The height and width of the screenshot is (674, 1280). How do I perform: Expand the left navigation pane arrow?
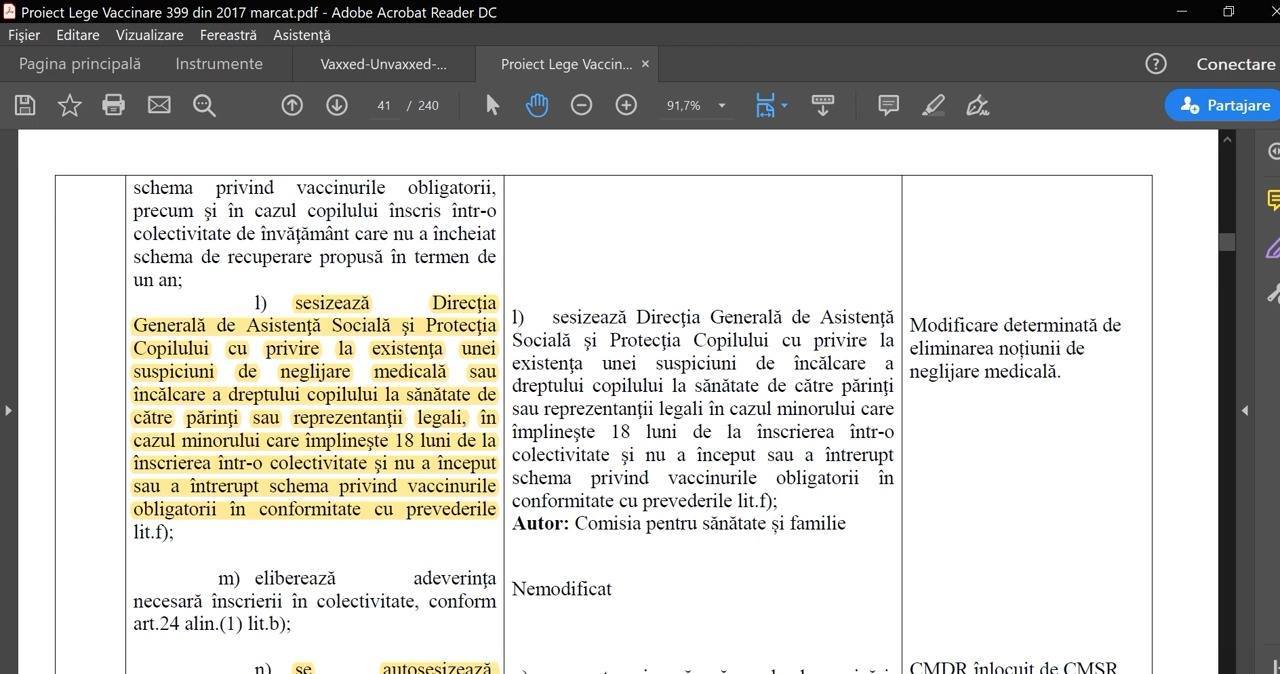coord(8,410)
